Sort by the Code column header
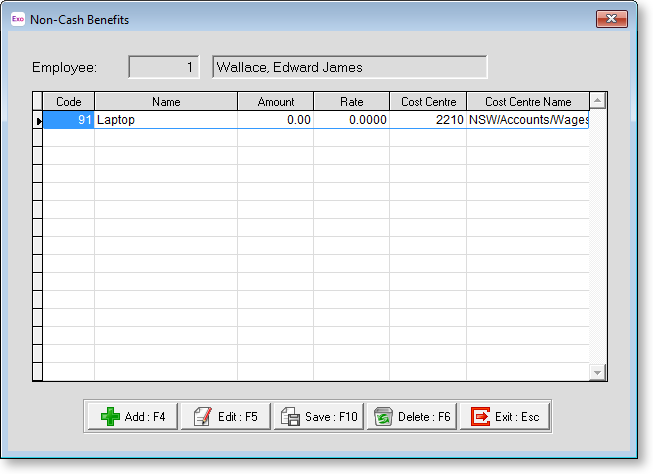This screenshot has height=474, width=653. (68, 101)
